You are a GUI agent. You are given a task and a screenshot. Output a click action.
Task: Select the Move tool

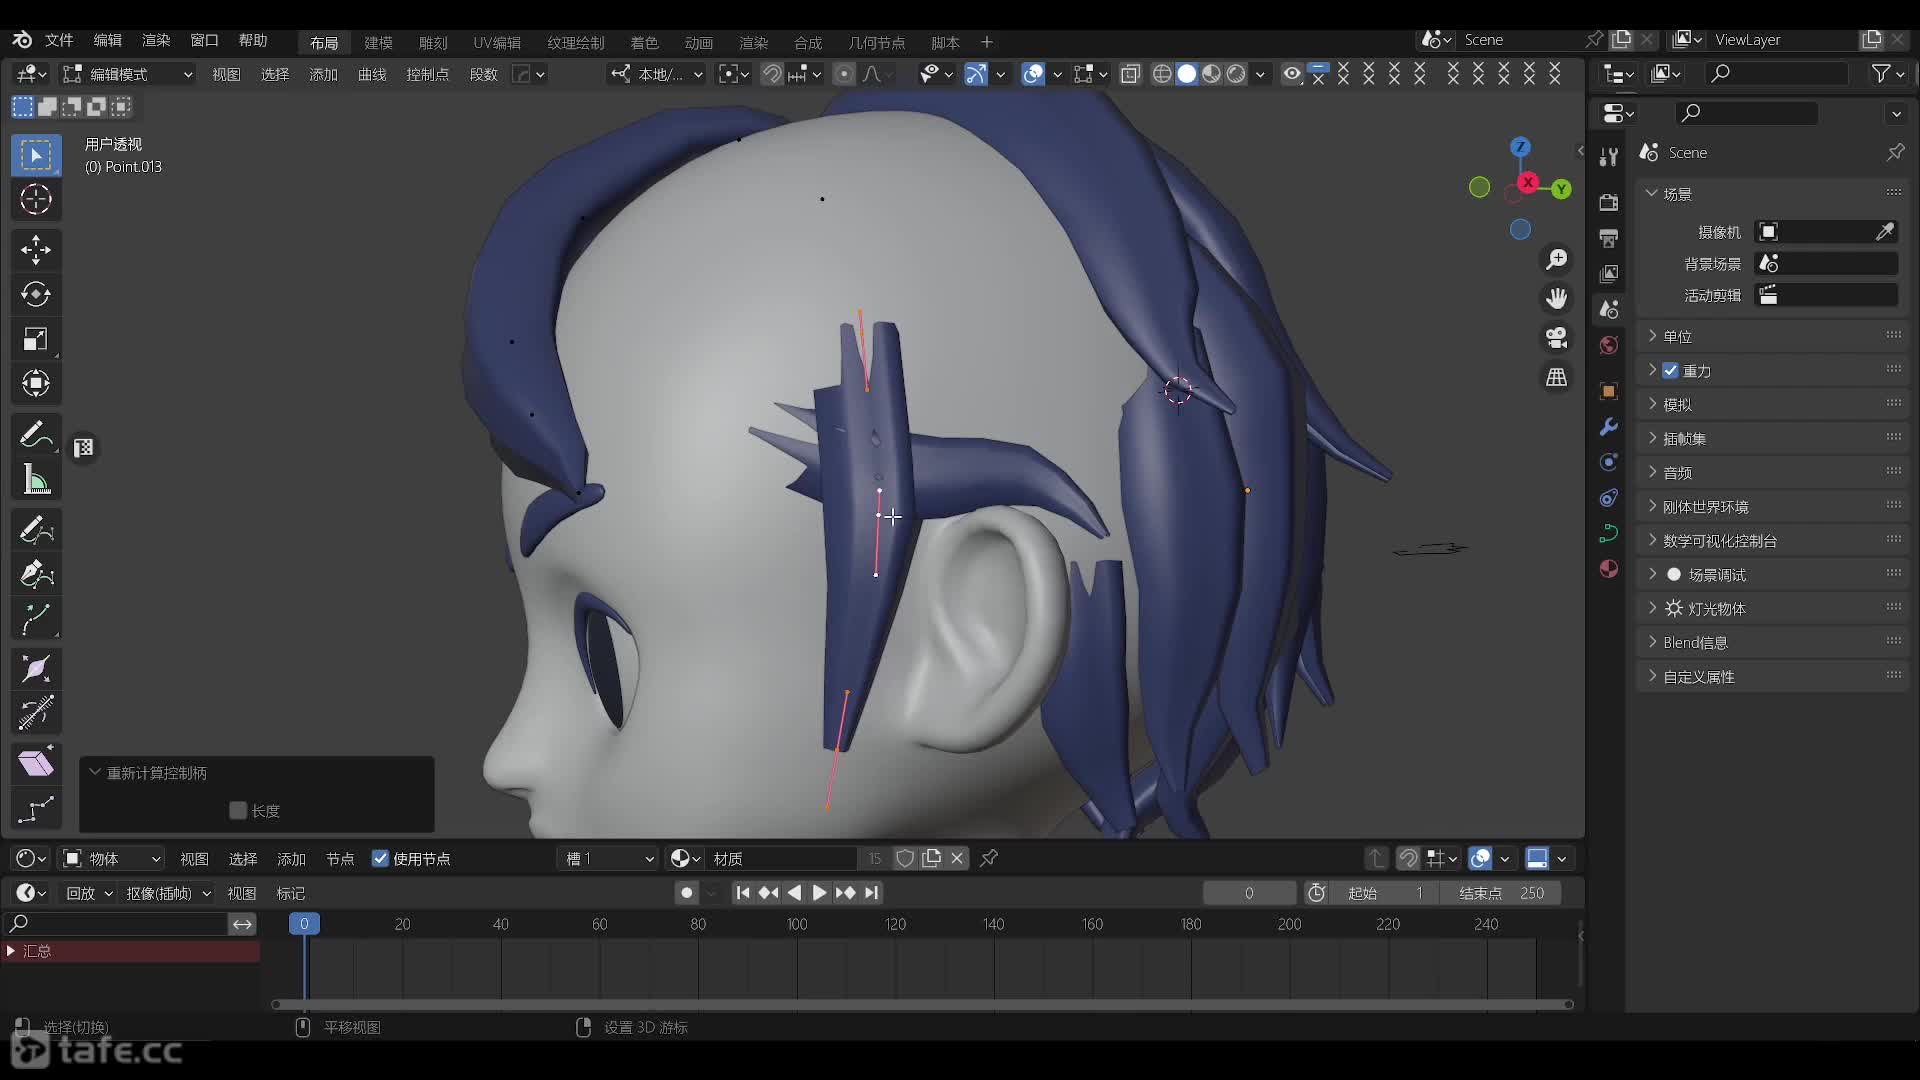pyautogui.click(x=36, y=250)
